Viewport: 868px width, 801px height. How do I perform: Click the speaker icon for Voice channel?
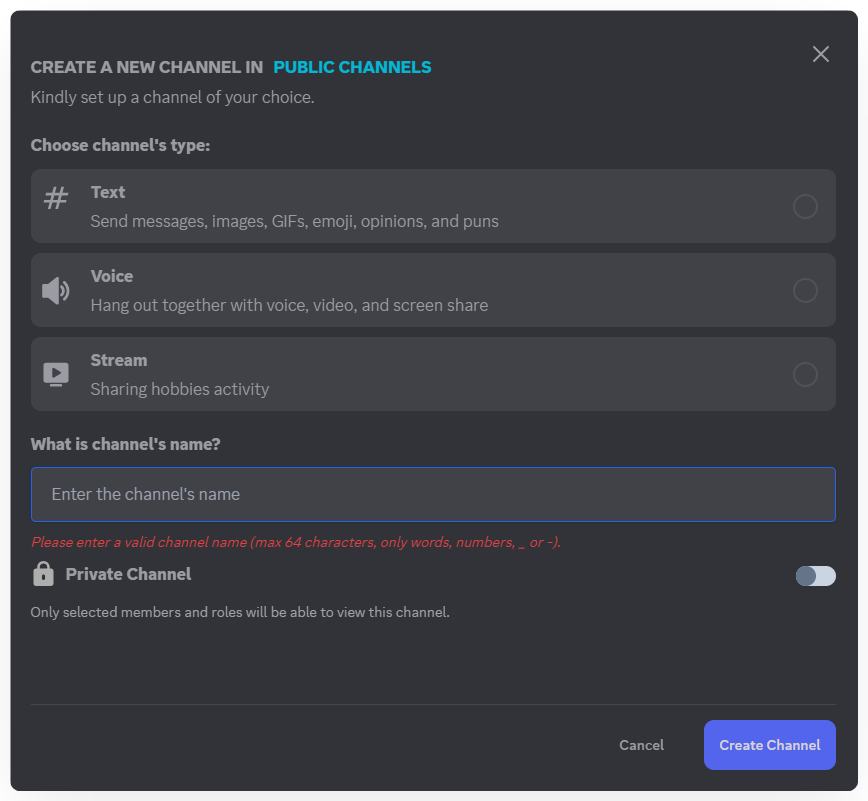[x=56, y=291]
